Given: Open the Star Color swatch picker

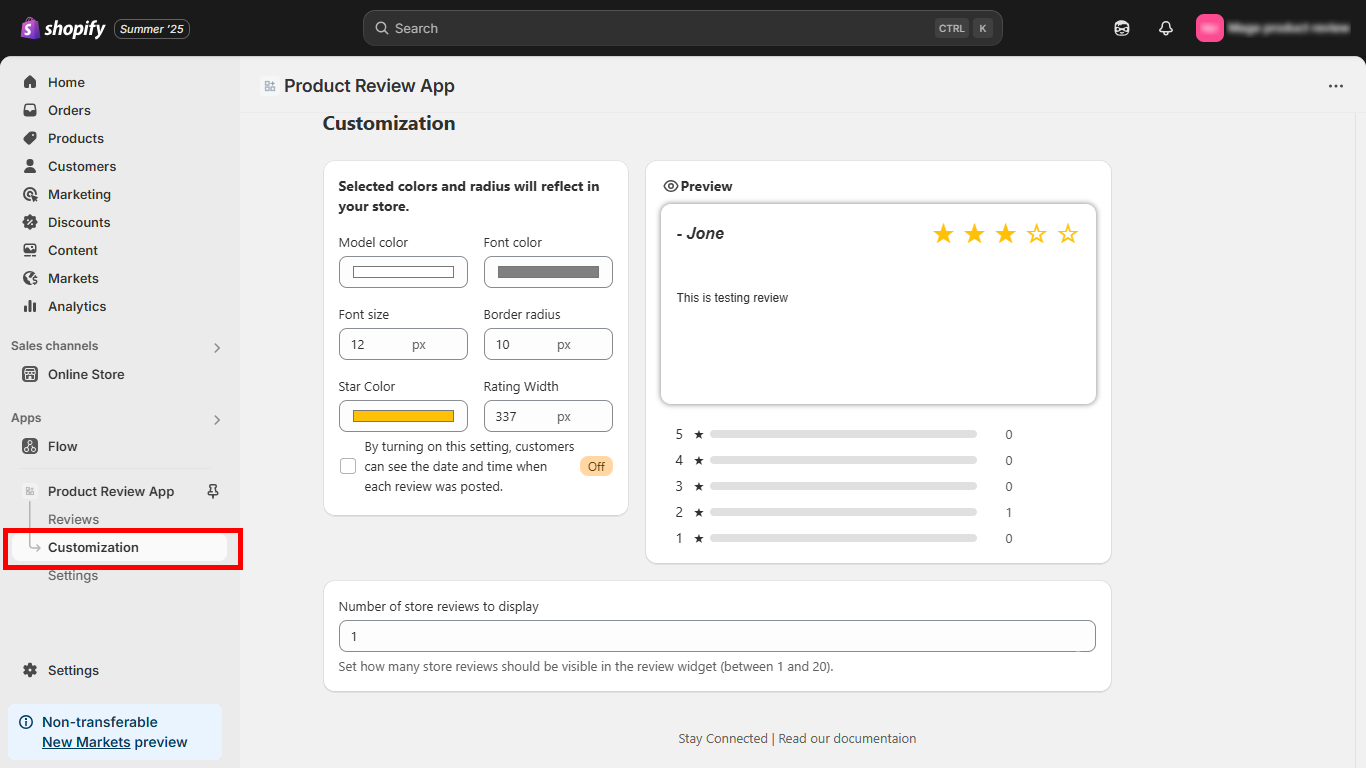Looking at the screenshot, I should coord(403,416).
